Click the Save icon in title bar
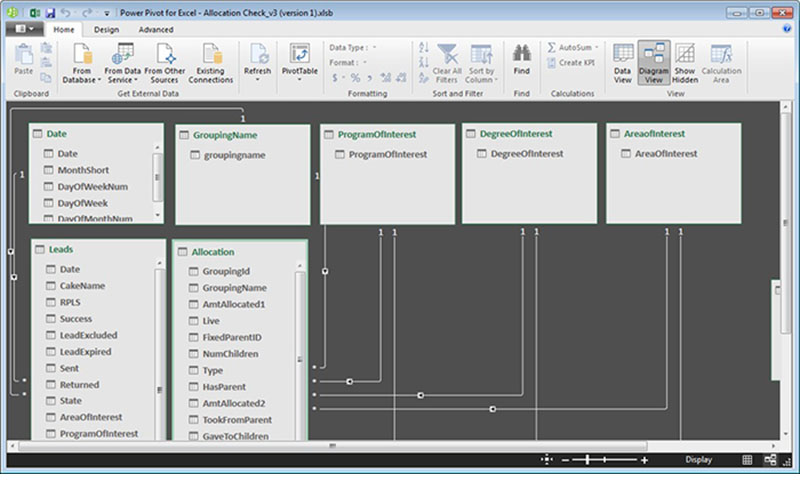Screen dimensions: 800x500 (x=50, y=13)
